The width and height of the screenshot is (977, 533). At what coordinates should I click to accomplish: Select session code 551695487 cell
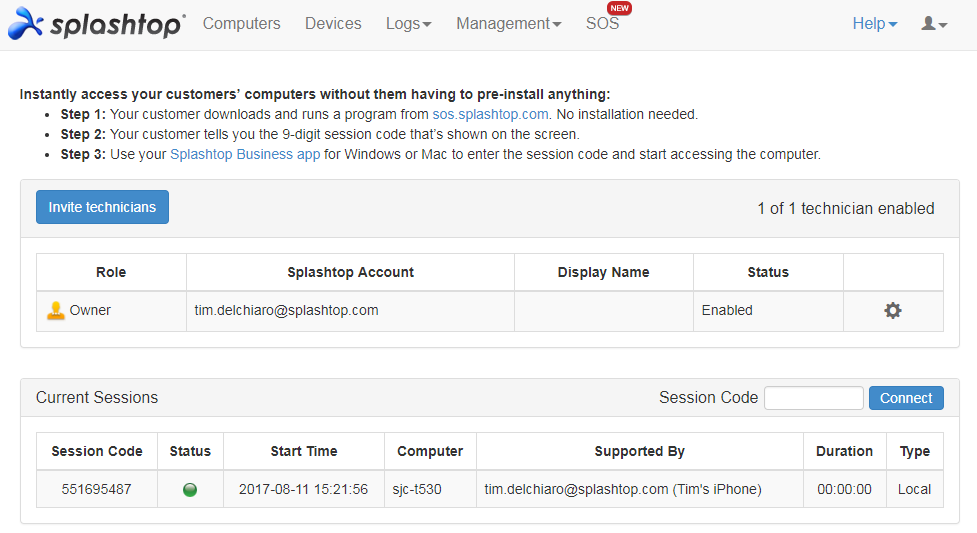96,489
